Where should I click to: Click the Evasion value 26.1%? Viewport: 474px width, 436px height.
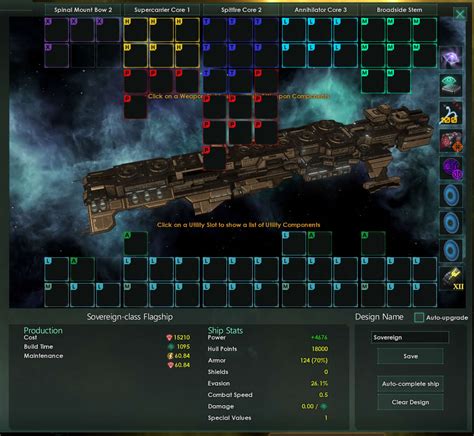[319, 383]
